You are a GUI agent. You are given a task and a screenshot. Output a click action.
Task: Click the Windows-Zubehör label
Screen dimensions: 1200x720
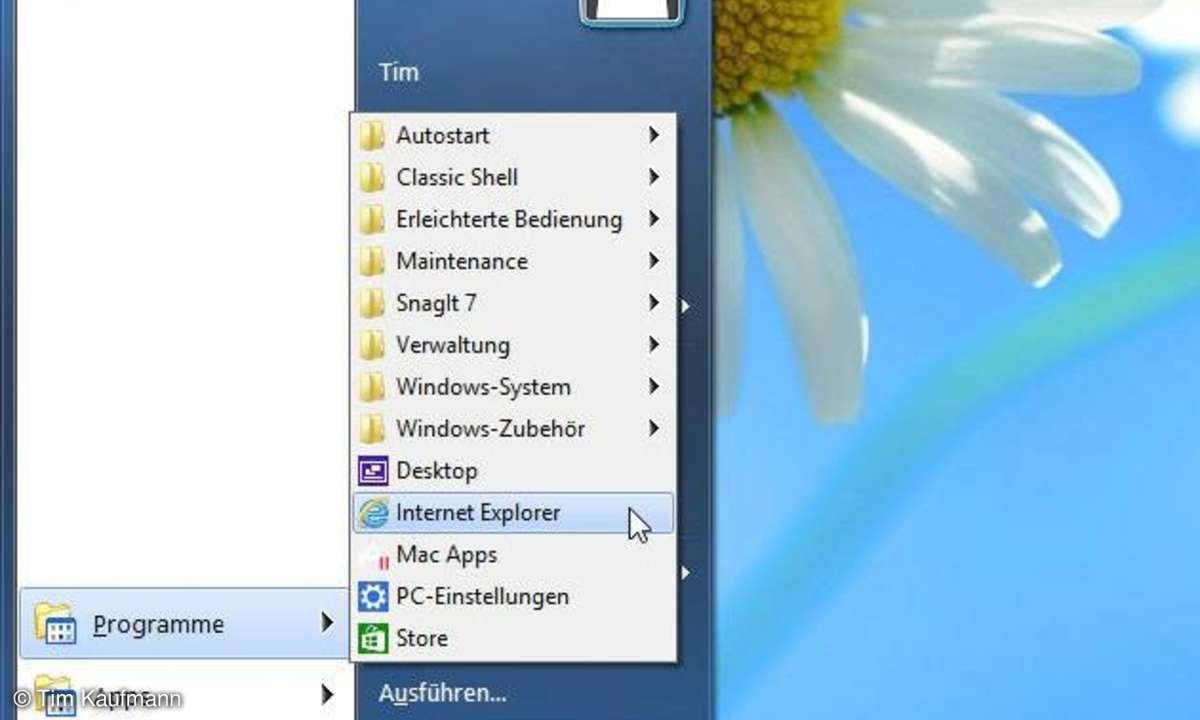pos(491,429)
